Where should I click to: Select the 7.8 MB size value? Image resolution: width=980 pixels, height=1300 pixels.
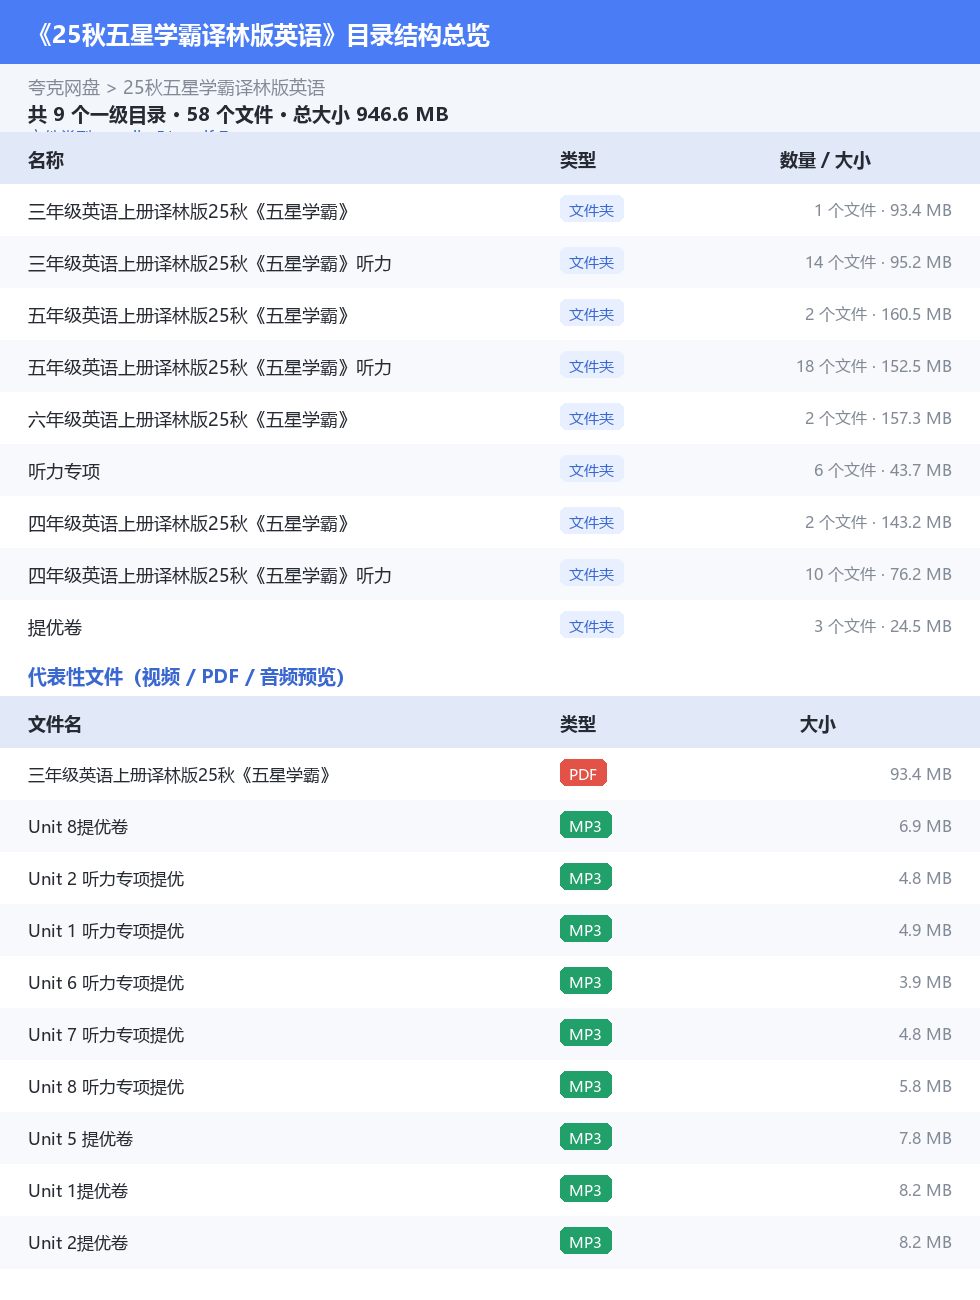tap(925, 1138)
